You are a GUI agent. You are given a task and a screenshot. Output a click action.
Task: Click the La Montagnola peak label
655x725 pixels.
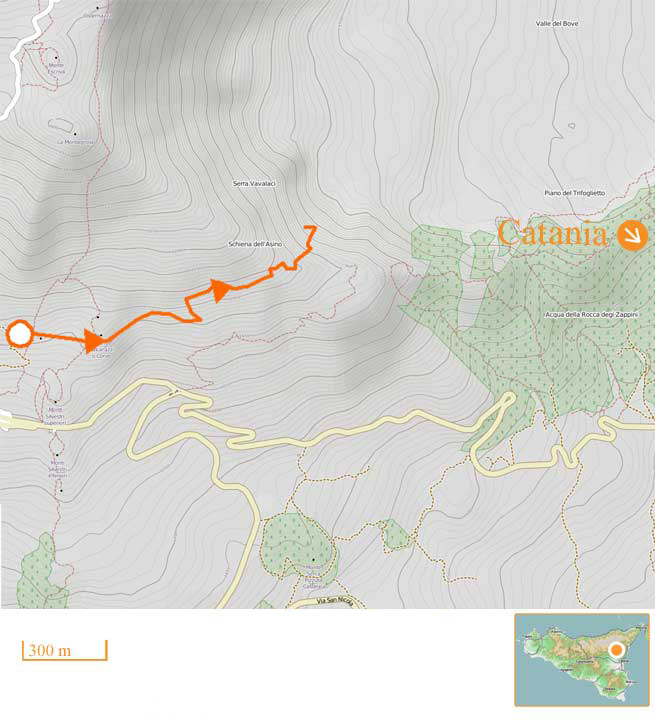click(x=76, y=142)
